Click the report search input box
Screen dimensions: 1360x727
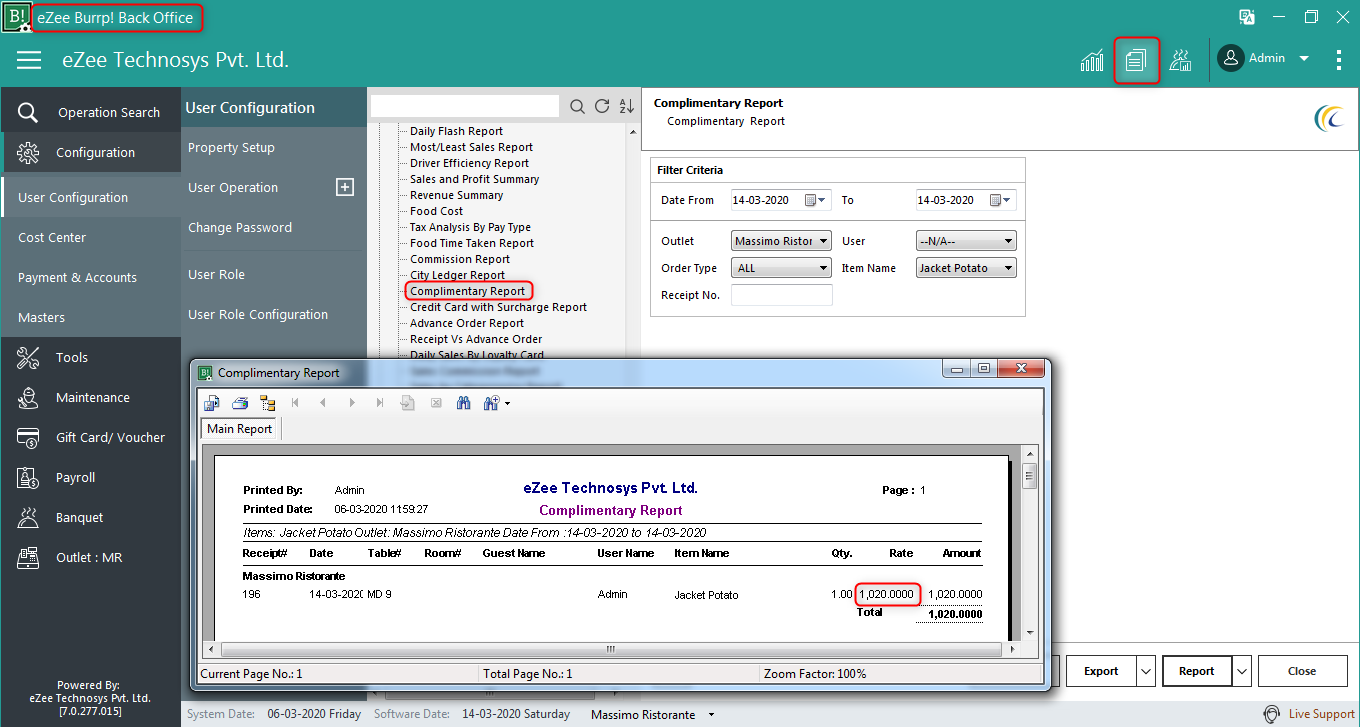(x=465, y=106)
